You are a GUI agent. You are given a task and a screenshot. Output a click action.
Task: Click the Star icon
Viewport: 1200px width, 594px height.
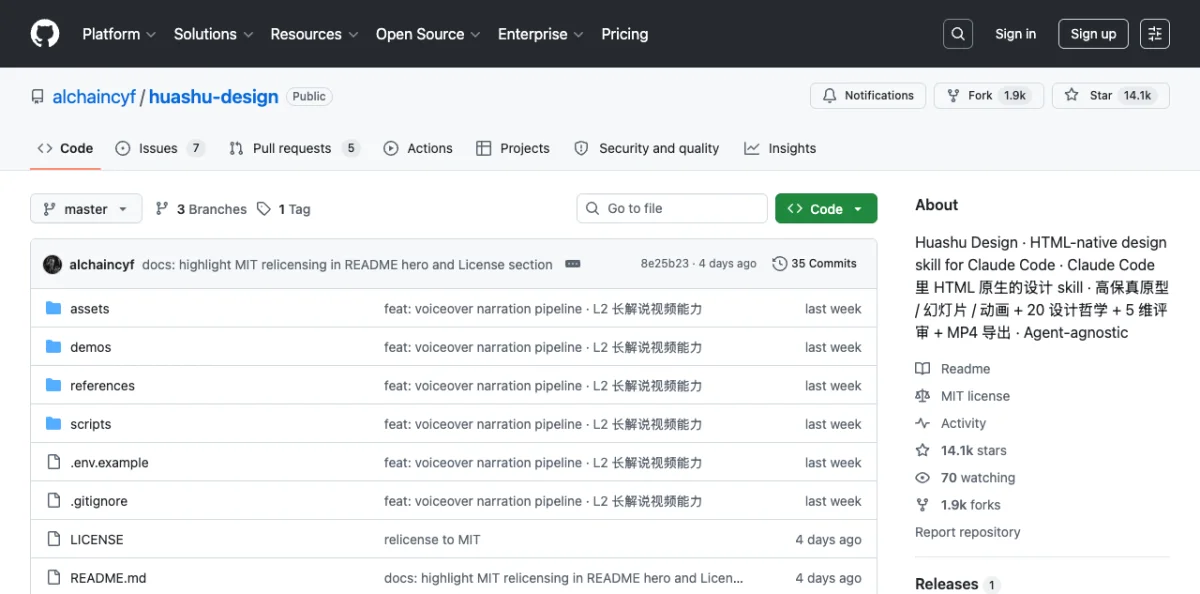(1072, 96)
